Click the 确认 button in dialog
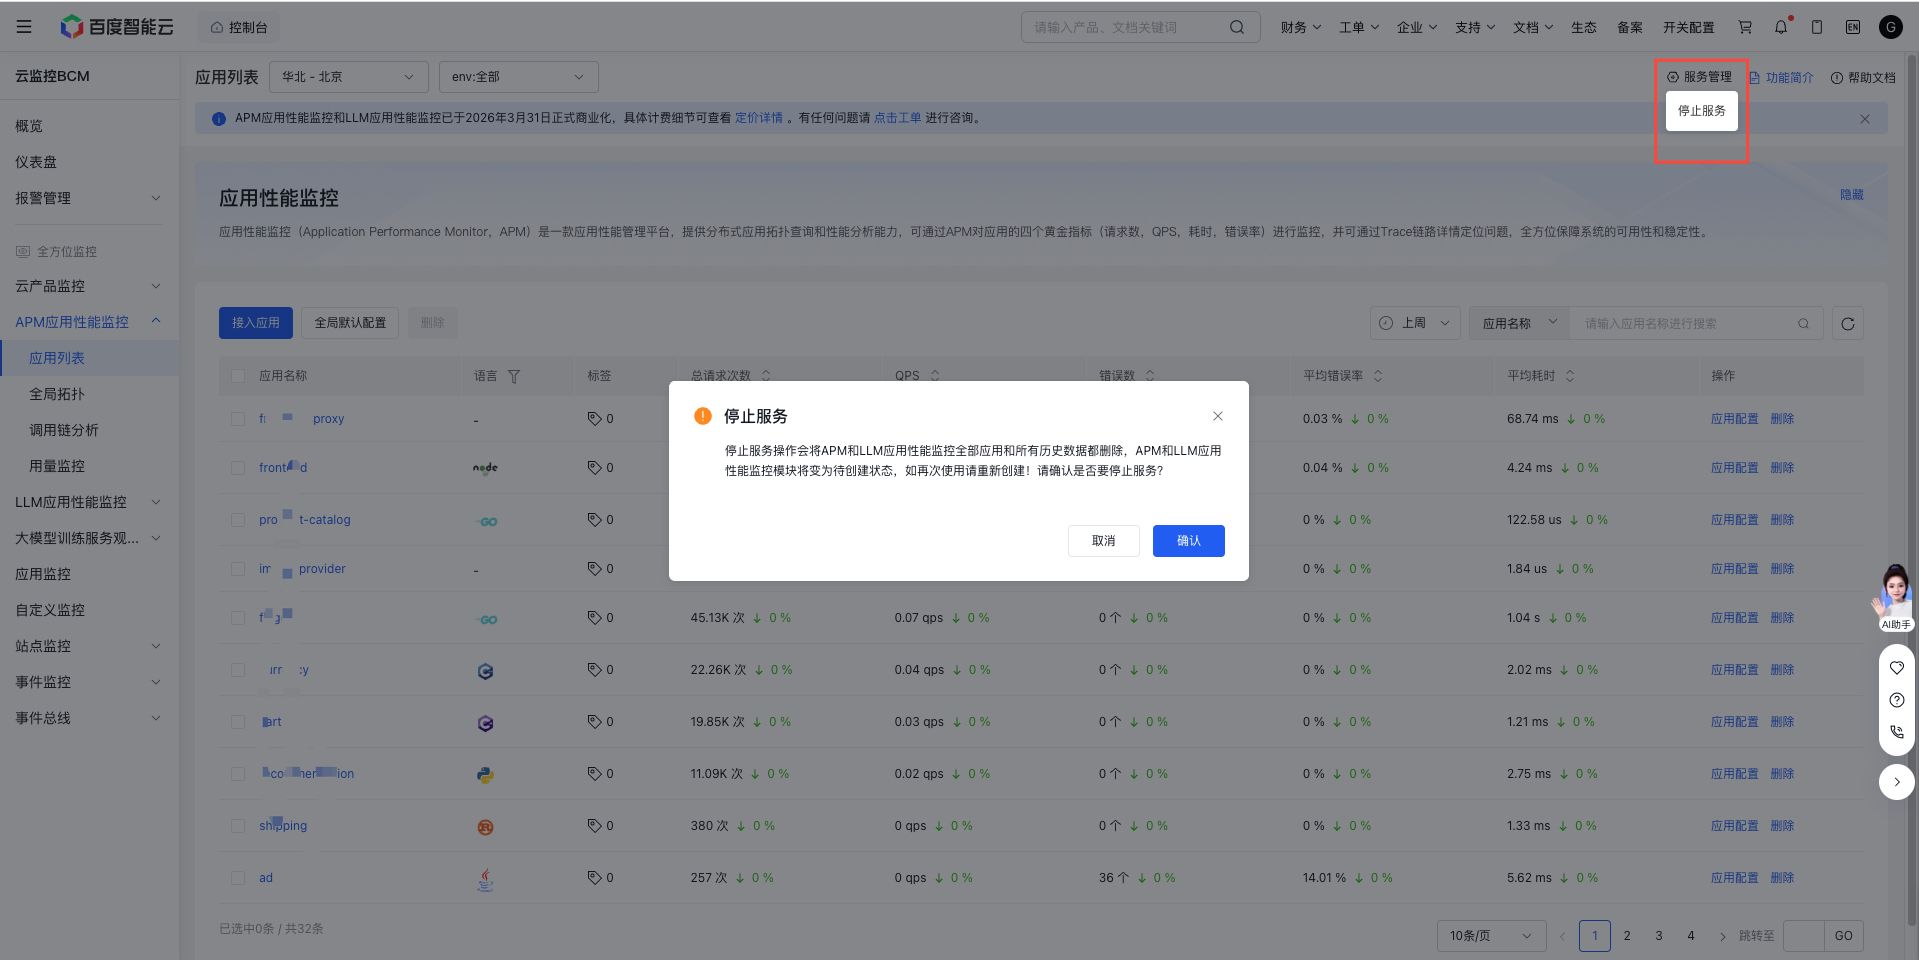This screenshot has height=960, width=1919. [1188, 541]
